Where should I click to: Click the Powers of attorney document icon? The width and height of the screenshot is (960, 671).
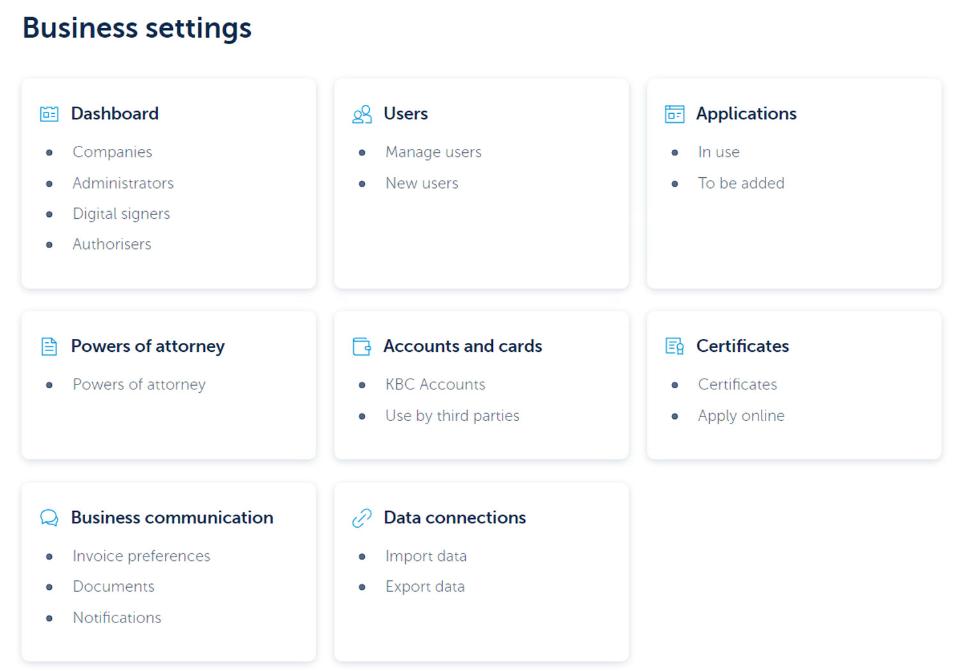click(48, 345)
